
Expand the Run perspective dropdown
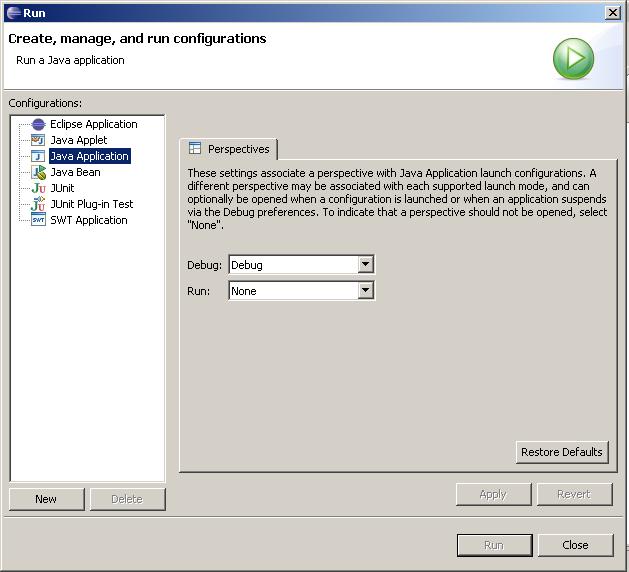tap(365, 291)
